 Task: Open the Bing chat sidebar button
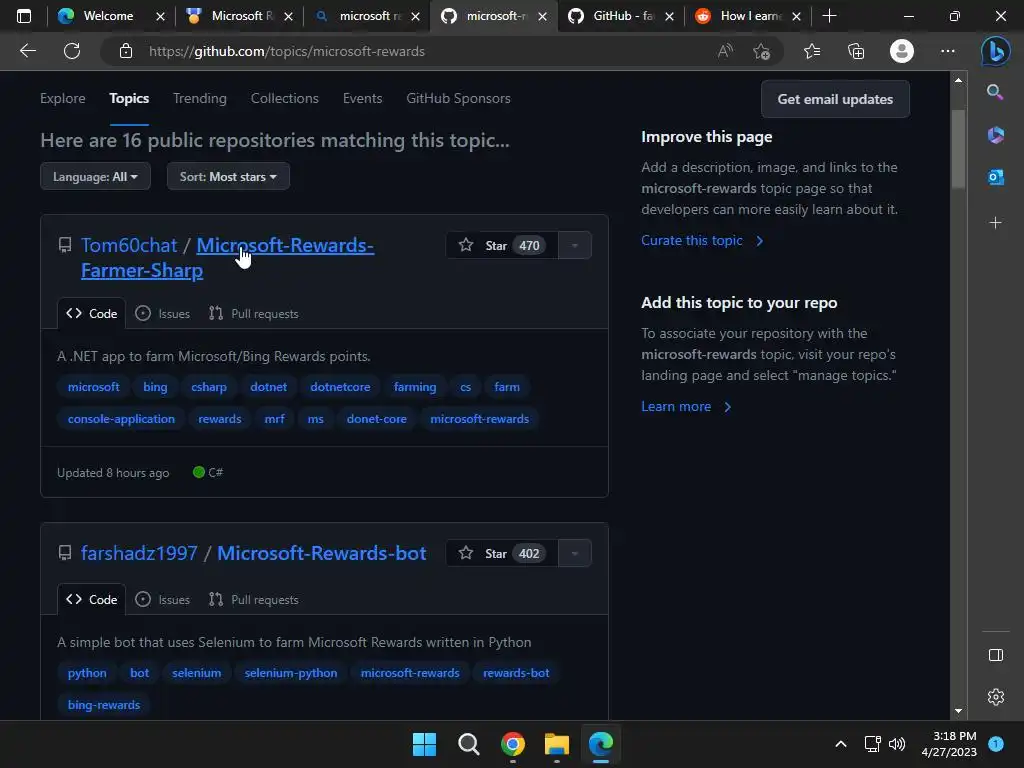click(995, 51)
